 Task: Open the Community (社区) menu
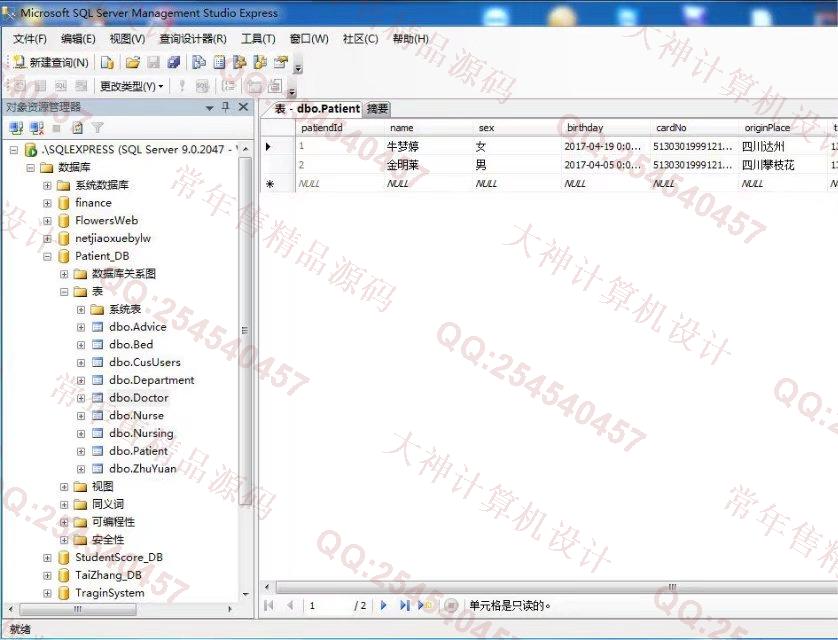click(360, 39)
